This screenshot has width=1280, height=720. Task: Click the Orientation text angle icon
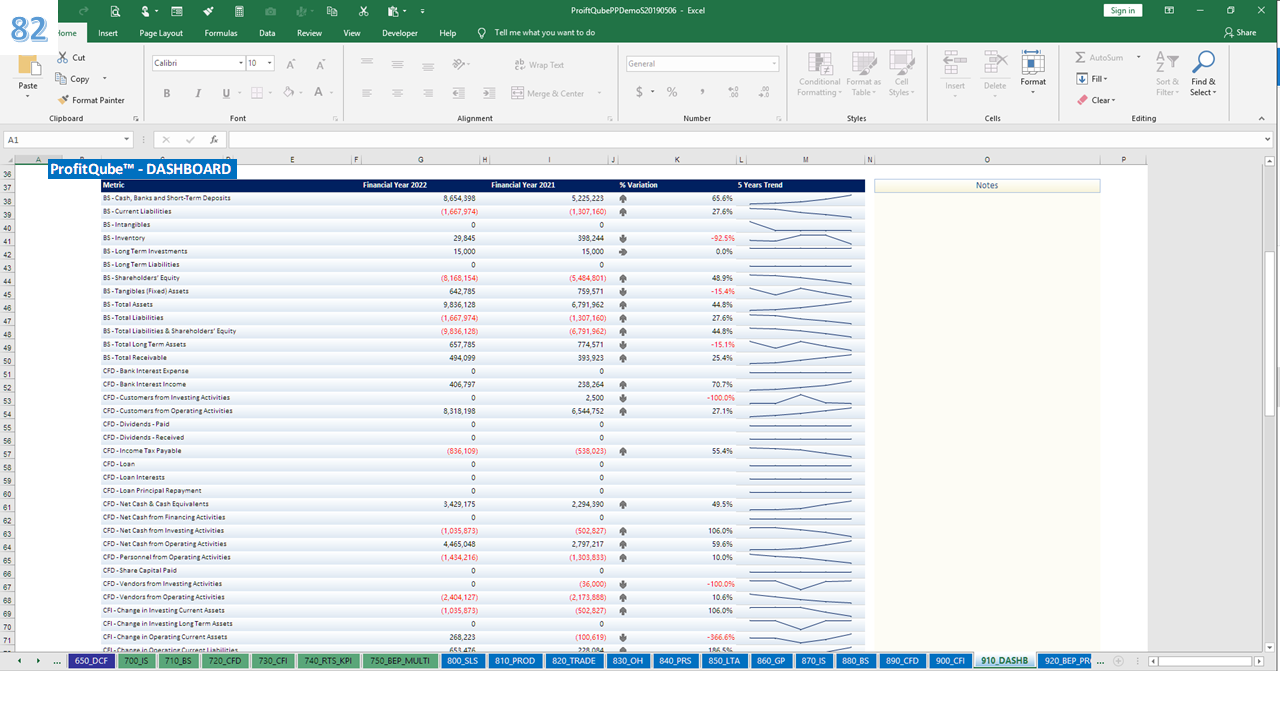pos(460,64)
